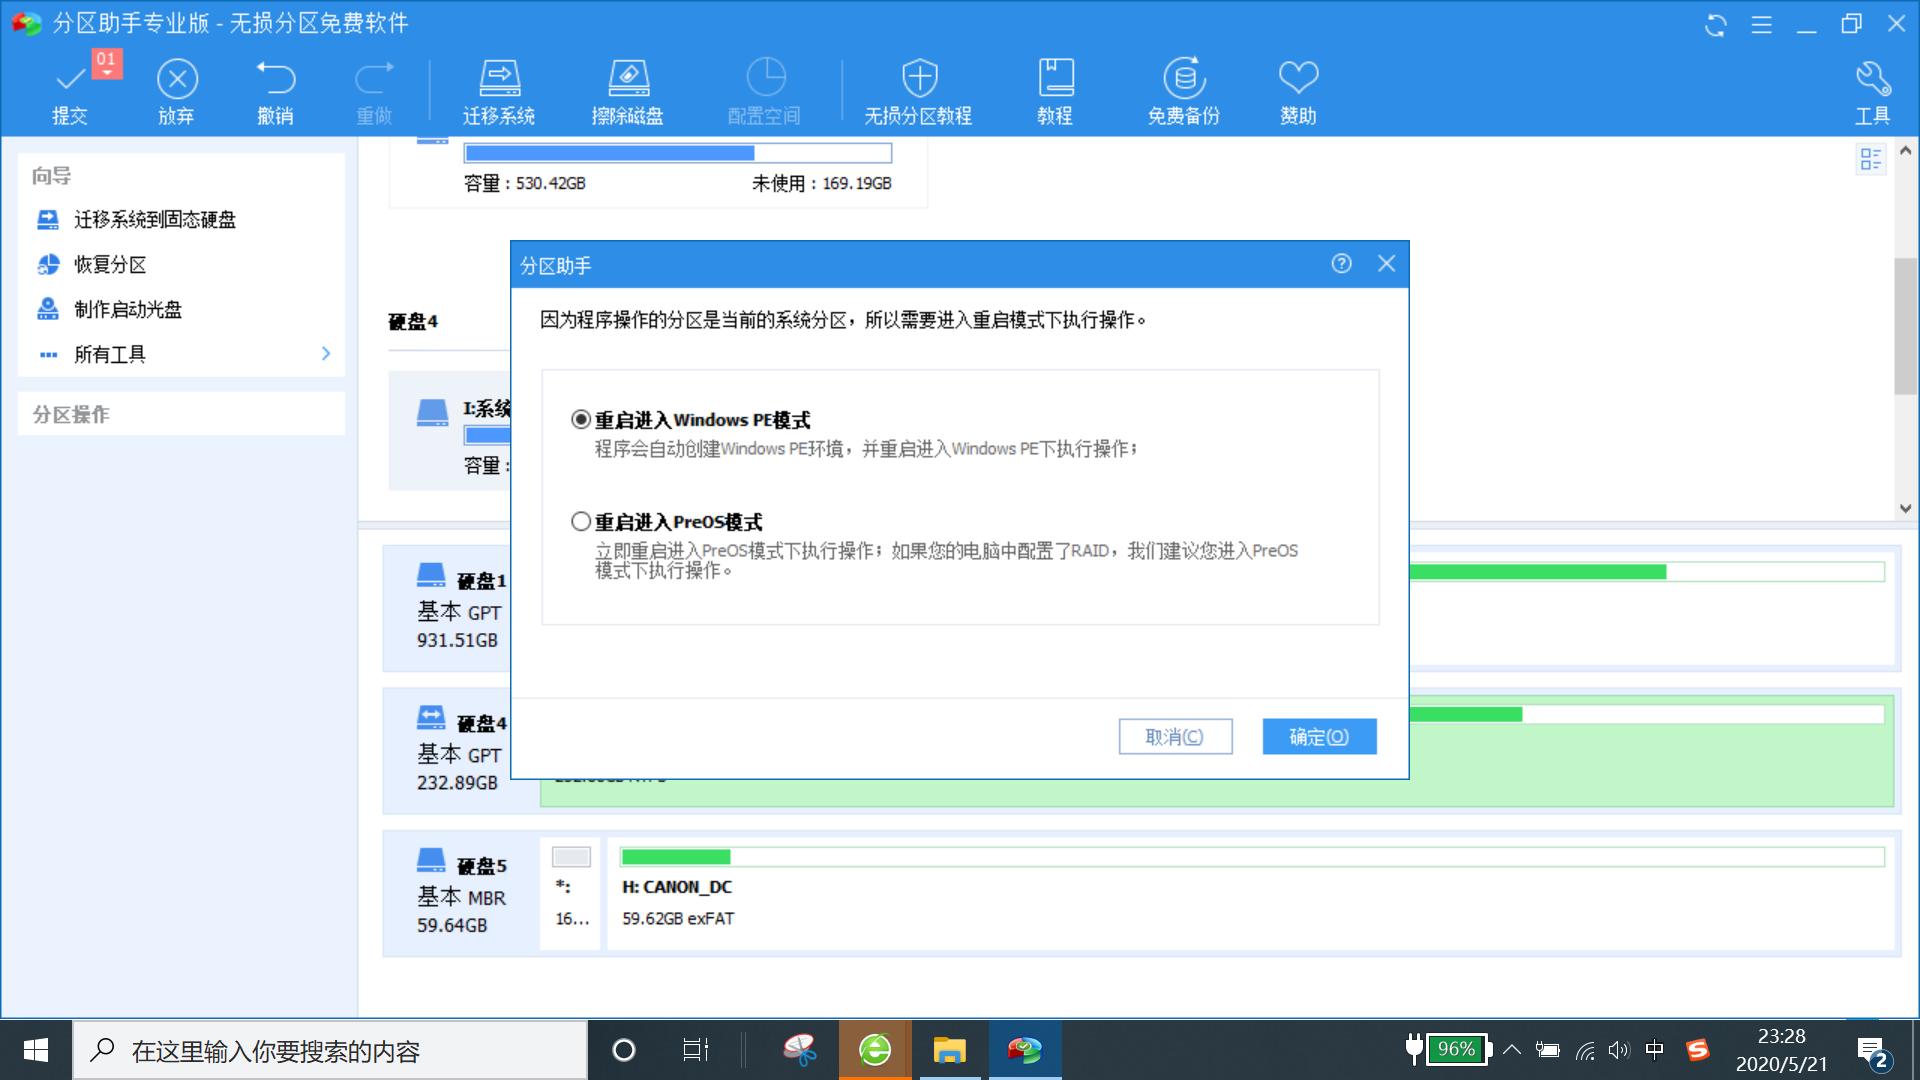Screen dimensions: 1920x1080
Task: Select the 重启进入PreOS模式 radio button
Action: 579,521
